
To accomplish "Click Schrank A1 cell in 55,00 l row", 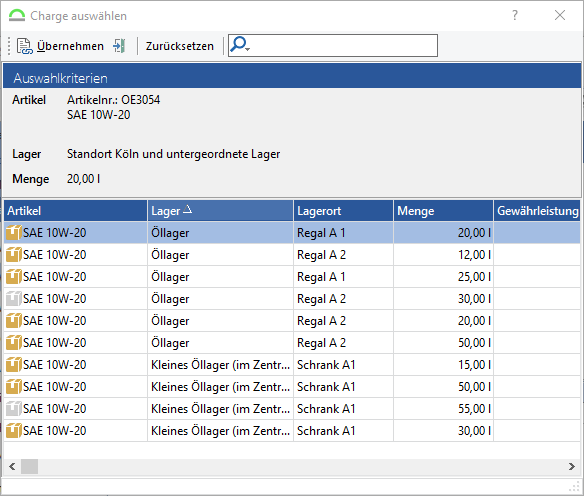I will click(343, 408).
